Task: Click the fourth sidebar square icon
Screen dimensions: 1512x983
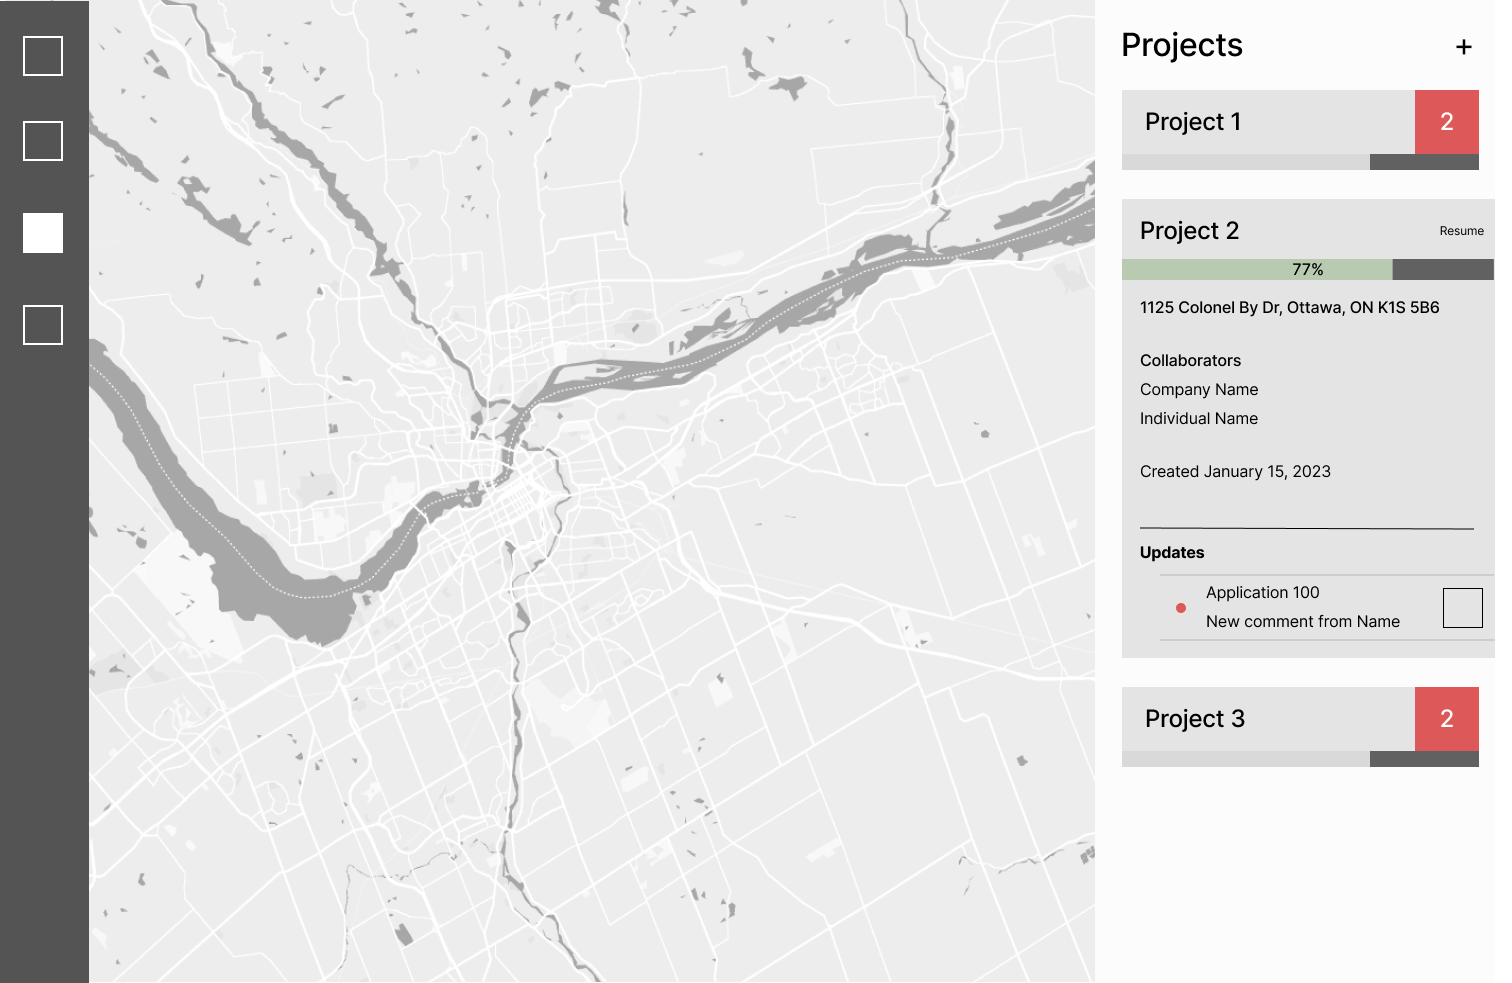Action: [x=43, y=325]
